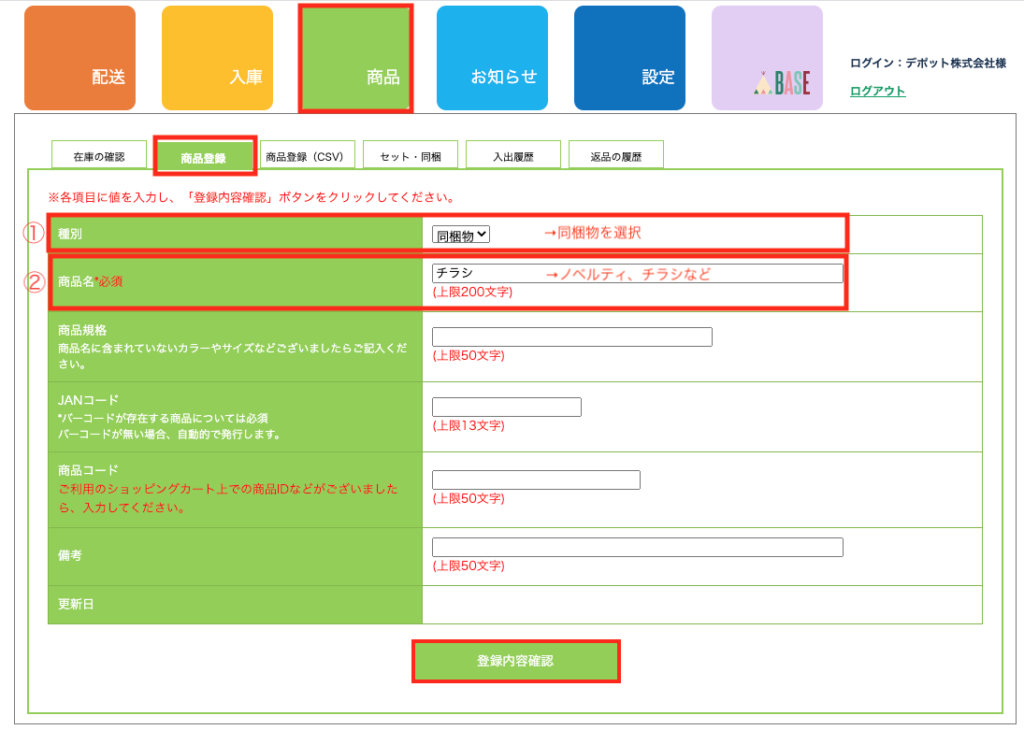
Task: Select the 商品コード input field
Action: 535,480
